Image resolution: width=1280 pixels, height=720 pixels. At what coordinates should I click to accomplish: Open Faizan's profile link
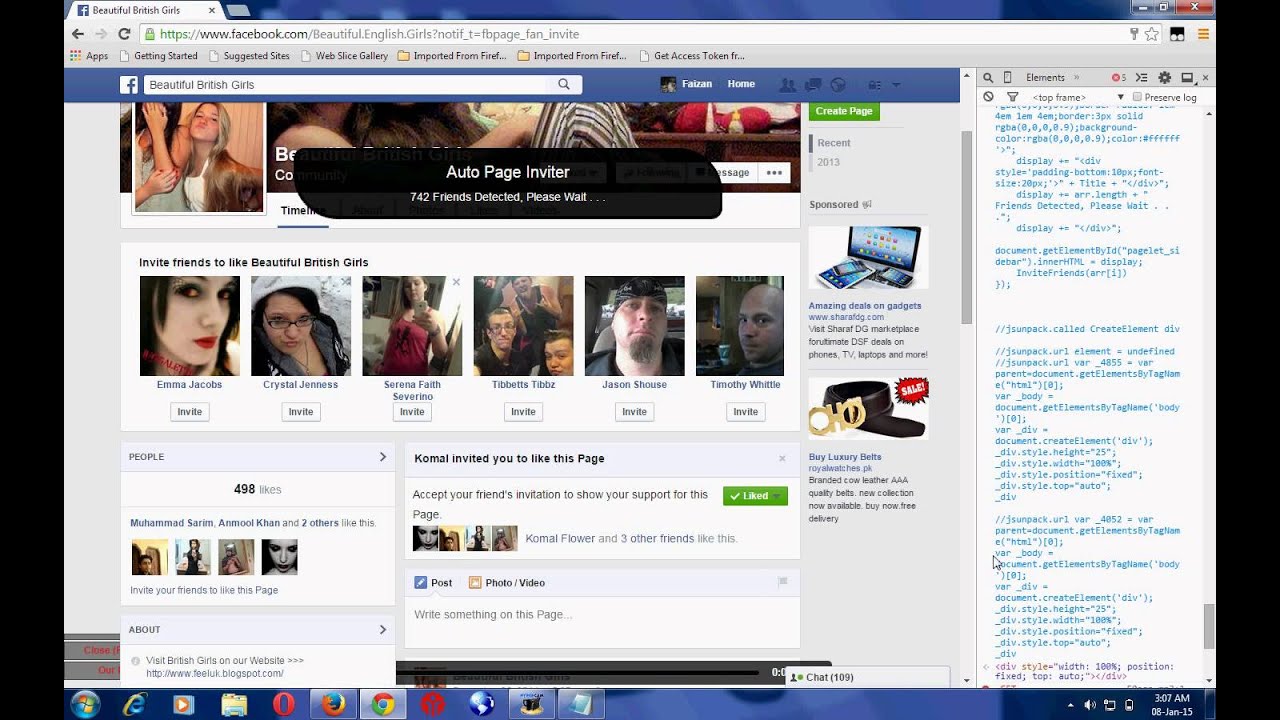coord(687,85)
